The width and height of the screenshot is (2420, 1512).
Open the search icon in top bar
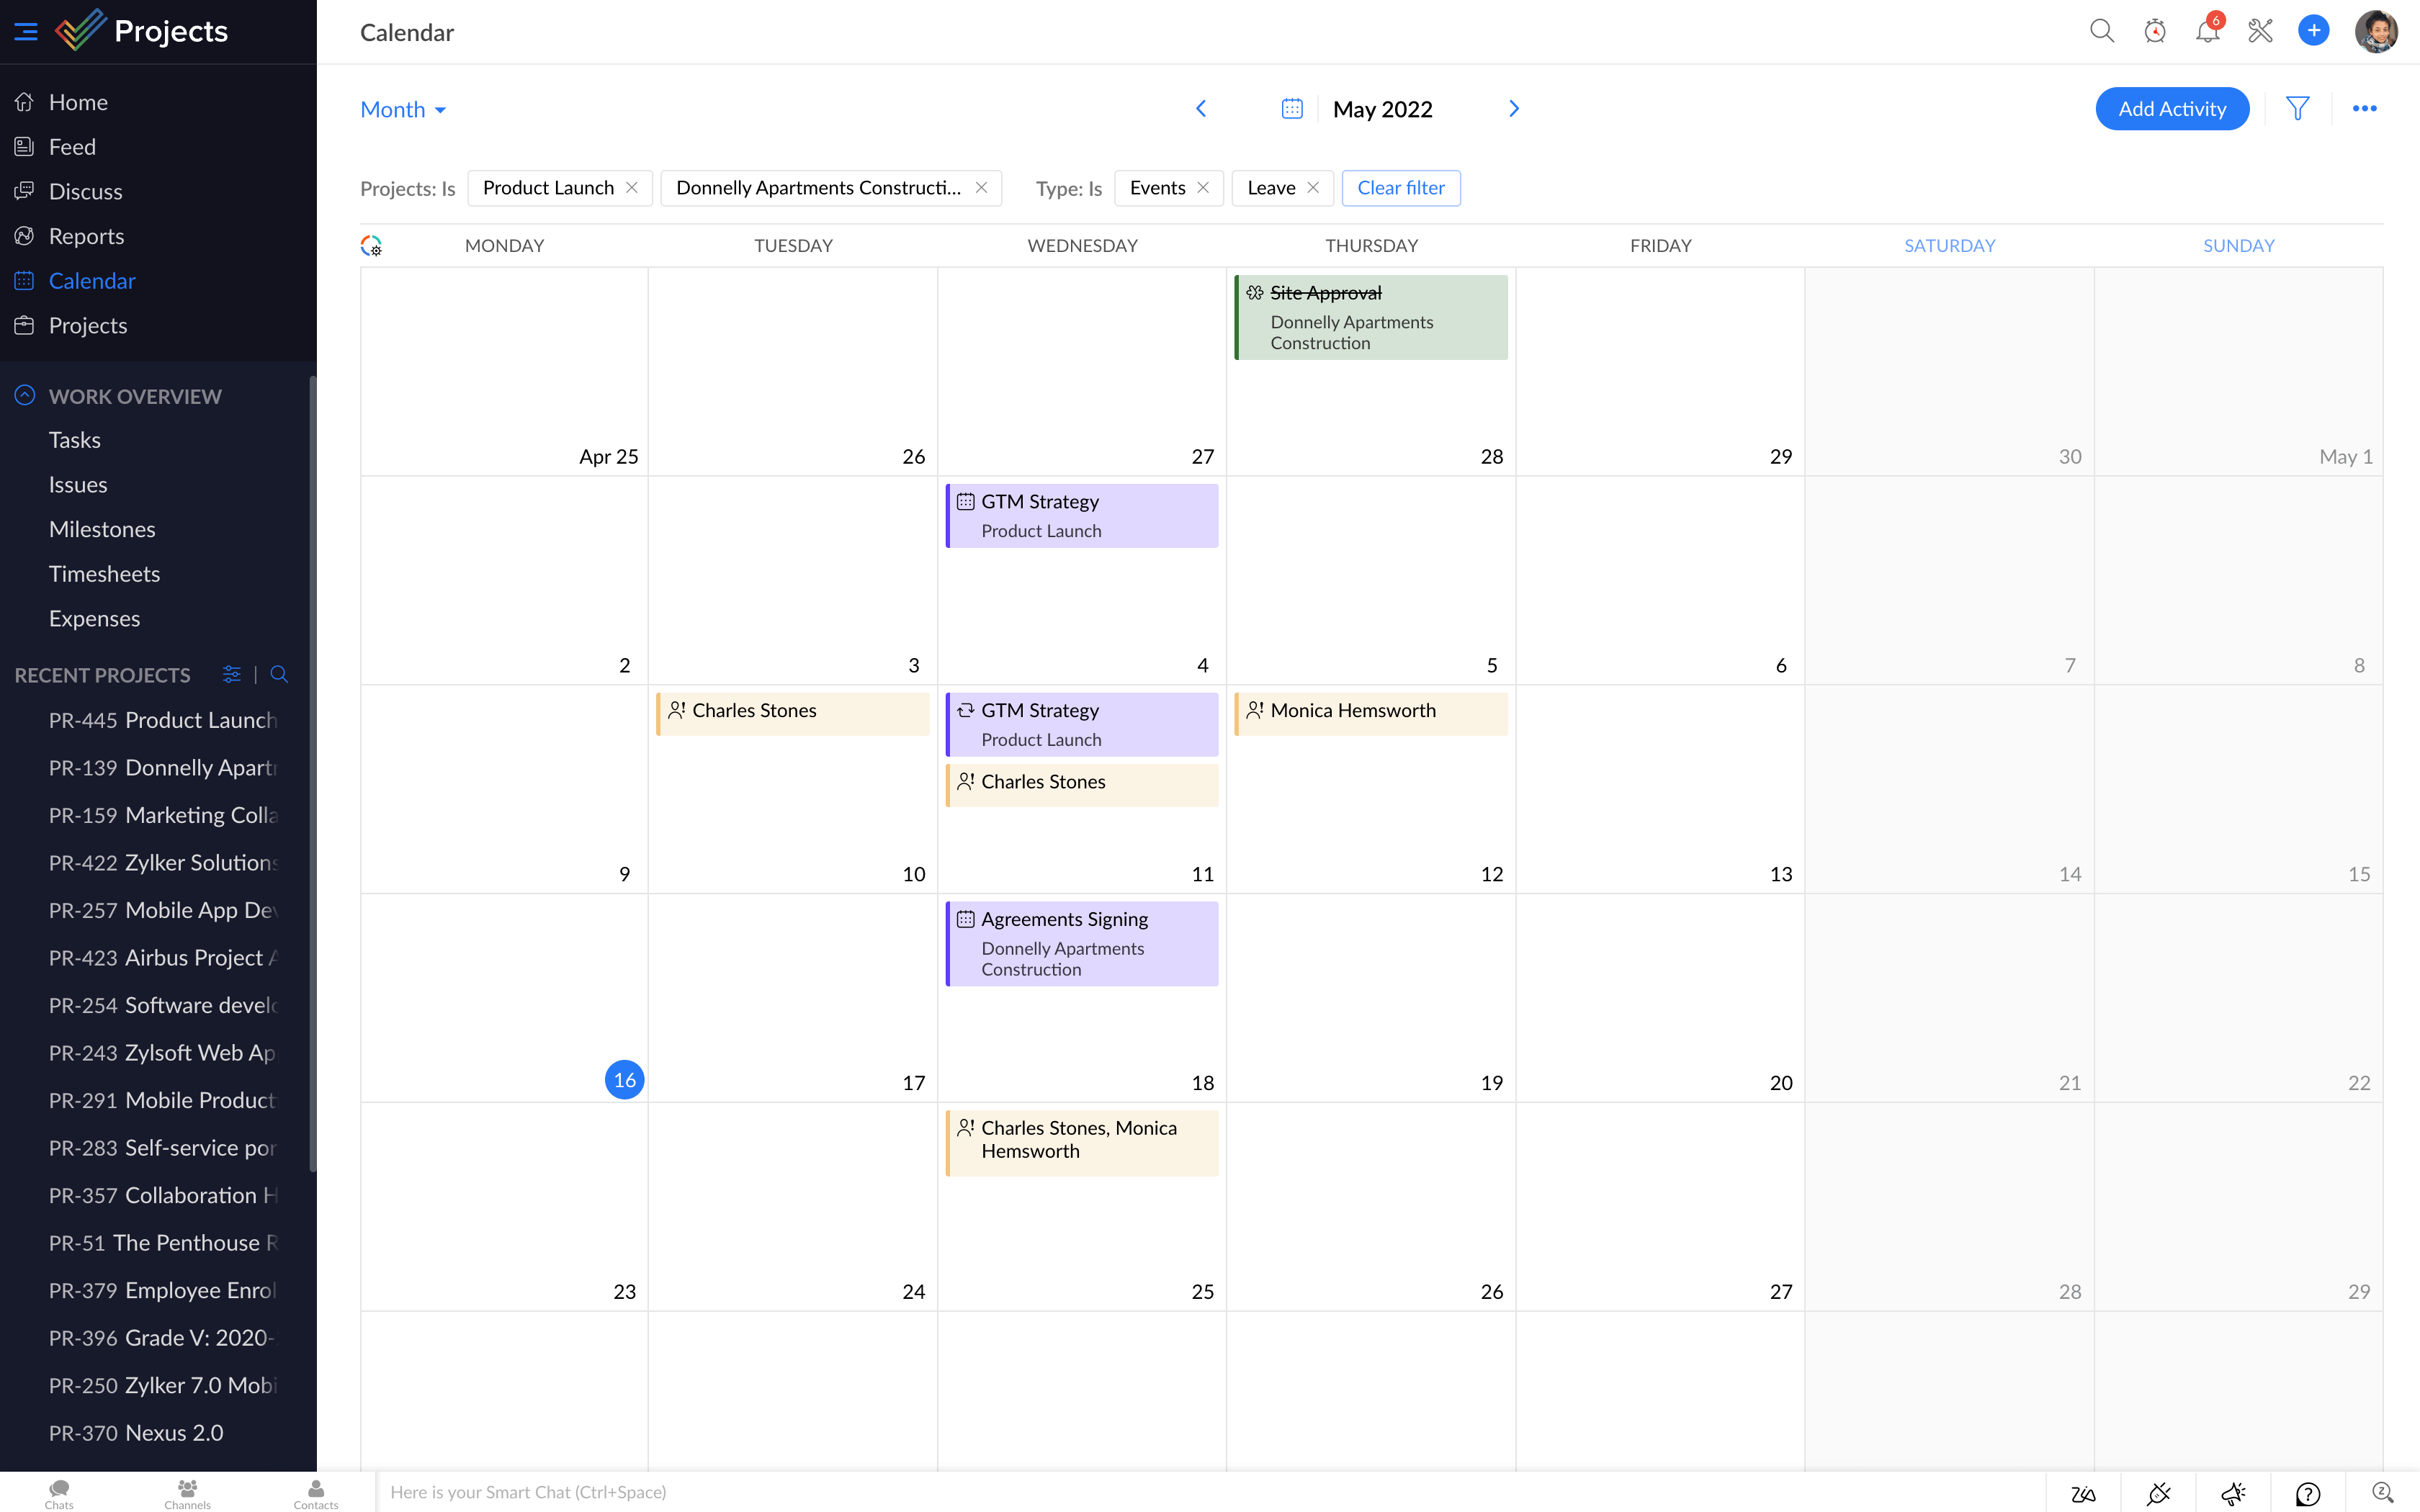[2101, 31]
